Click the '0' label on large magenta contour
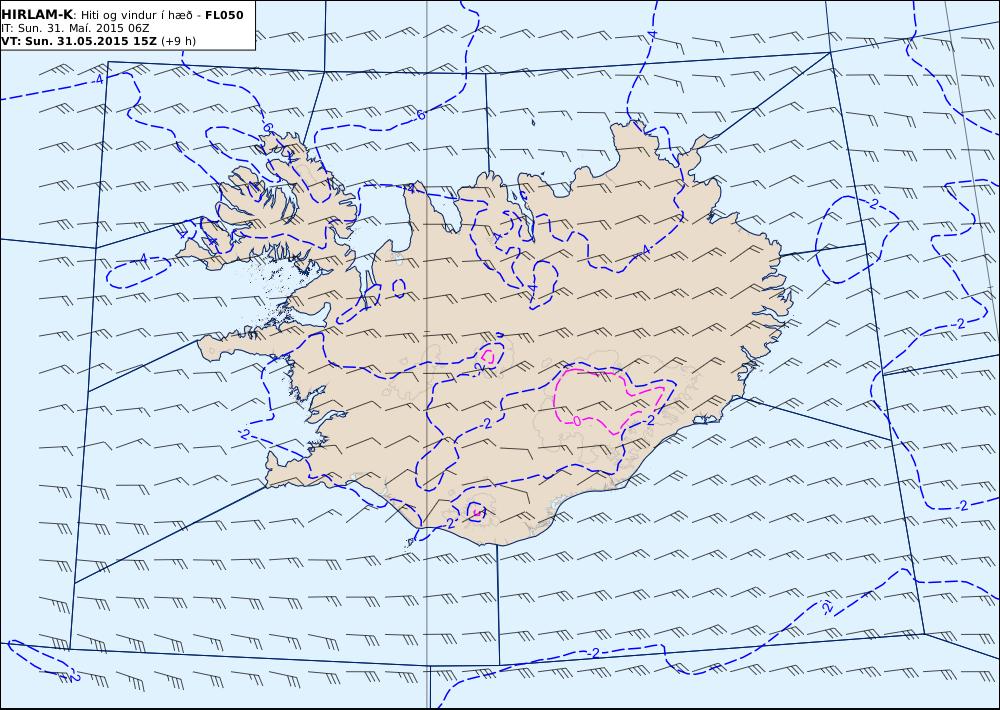The image size is (1000, 710). (576, 420)
